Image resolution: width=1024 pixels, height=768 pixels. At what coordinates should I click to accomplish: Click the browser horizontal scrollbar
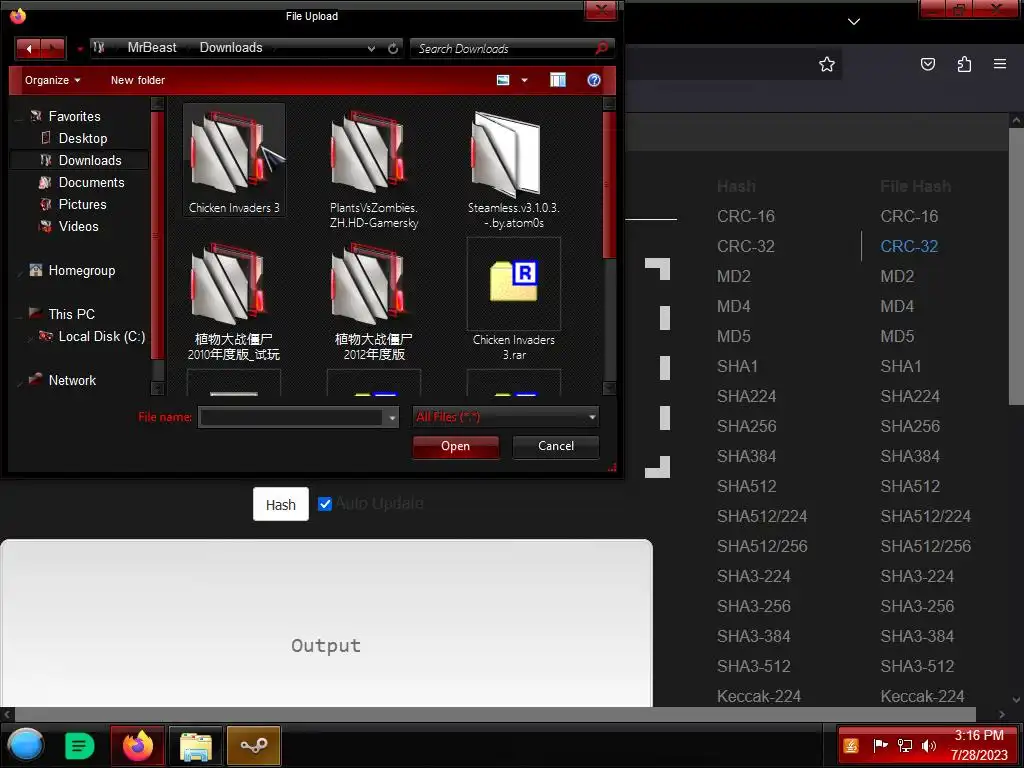click(x=495, y=714)
